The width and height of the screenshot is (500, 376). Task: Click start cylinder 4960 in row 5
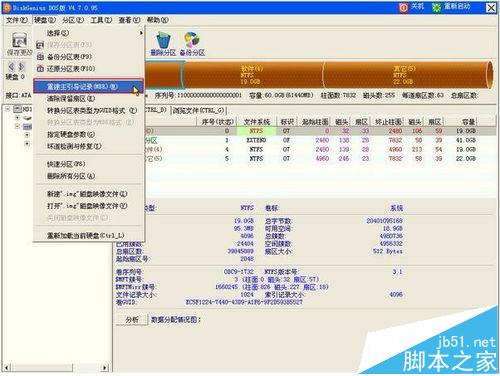tap(322, 159)
